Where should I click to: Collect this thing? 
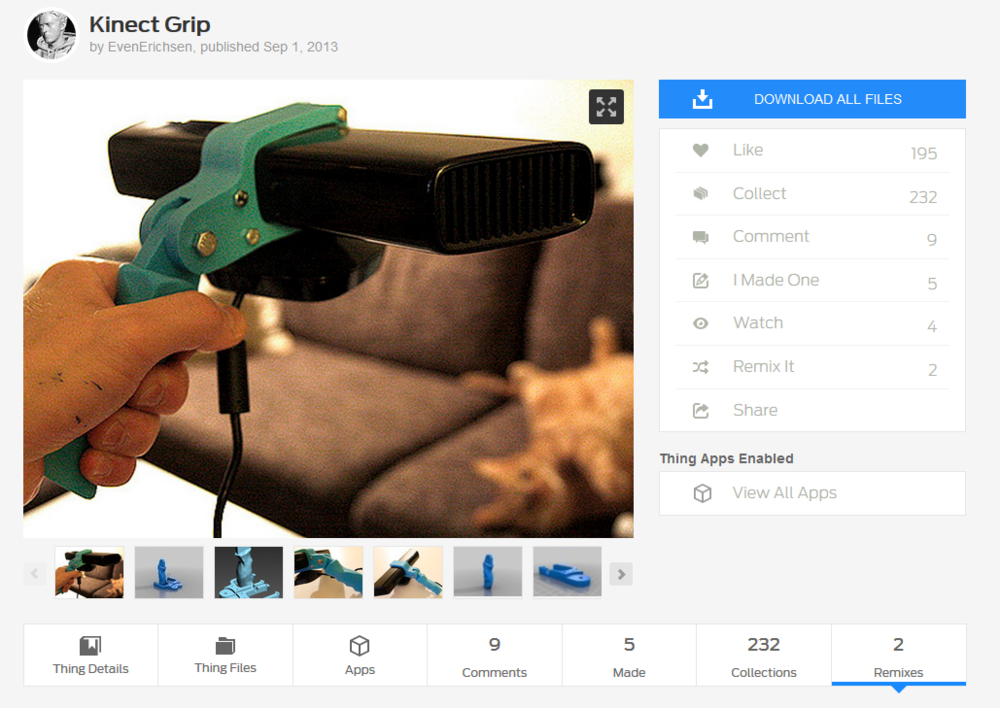coord(812,194)
